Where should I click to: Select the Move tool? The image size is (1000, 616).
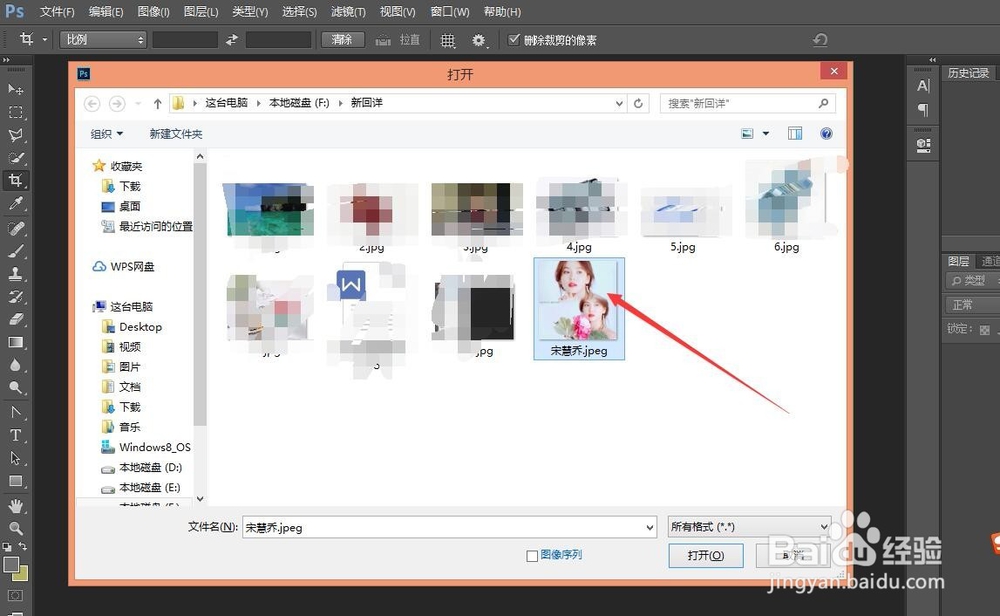pyautogui.click(x=15, y=89)
